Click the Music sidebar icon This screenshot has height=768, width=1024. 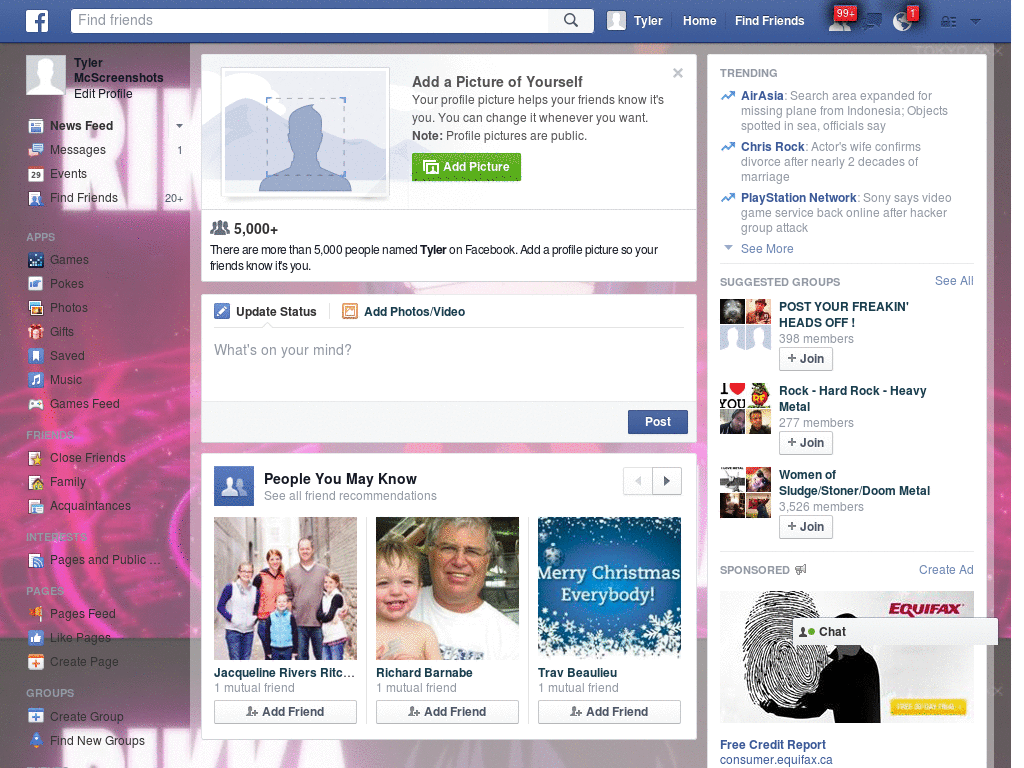36,379
